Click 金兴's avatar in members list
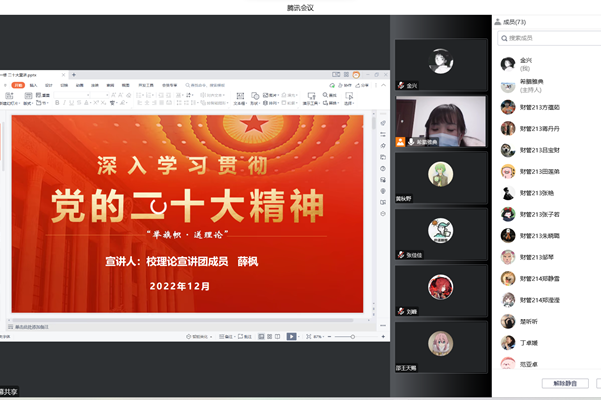 508,63
